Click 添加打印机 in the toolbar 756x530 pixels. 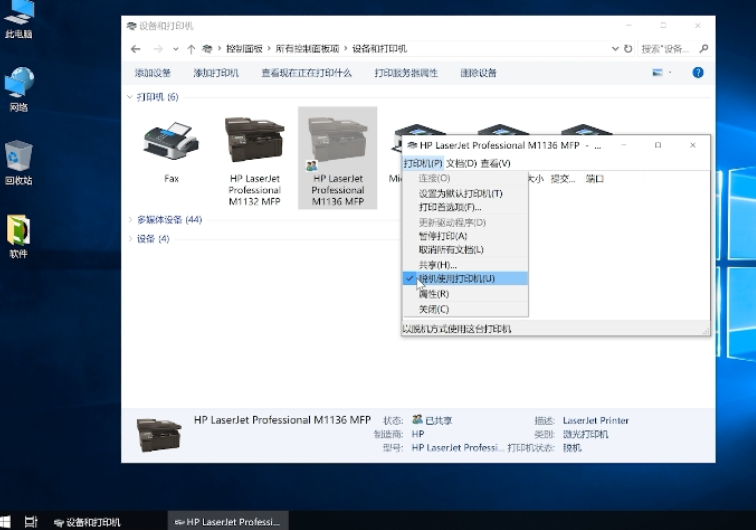pos(216,73)
